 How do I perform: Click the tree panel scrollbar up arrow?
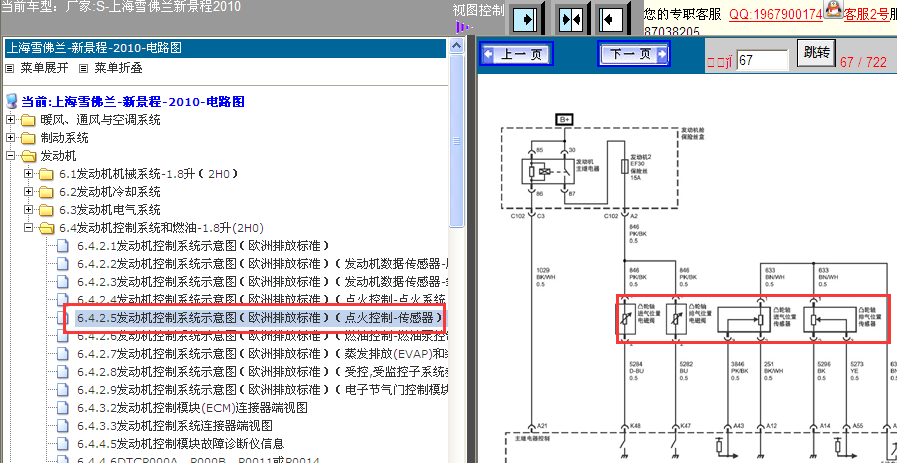(x=457, y=46)
